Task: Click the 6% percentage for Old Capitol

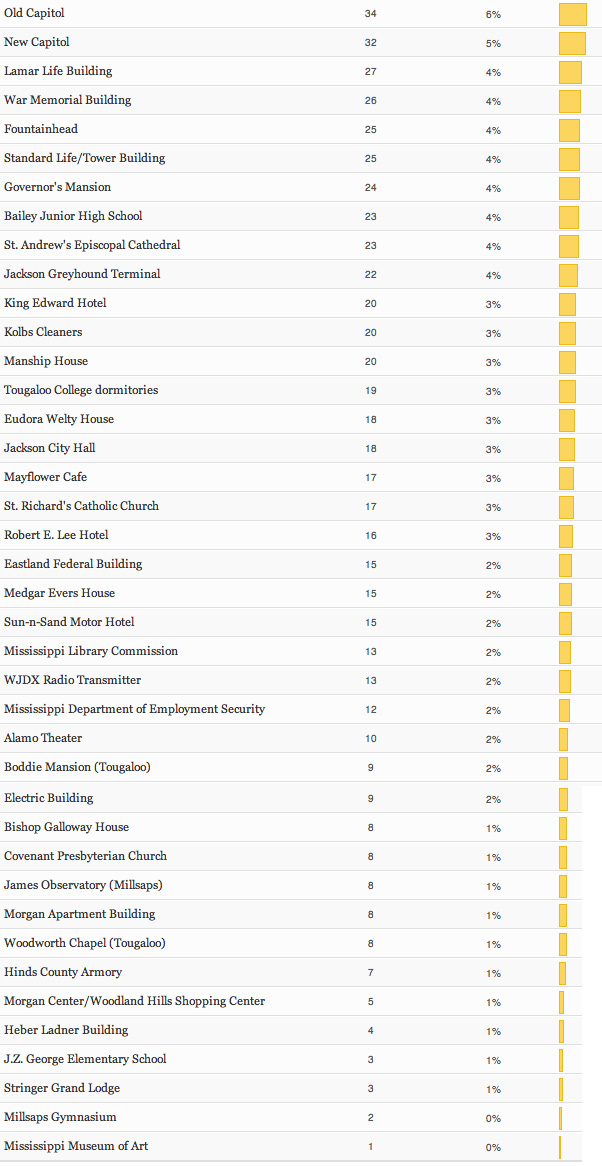Action: tap(493, 14)
